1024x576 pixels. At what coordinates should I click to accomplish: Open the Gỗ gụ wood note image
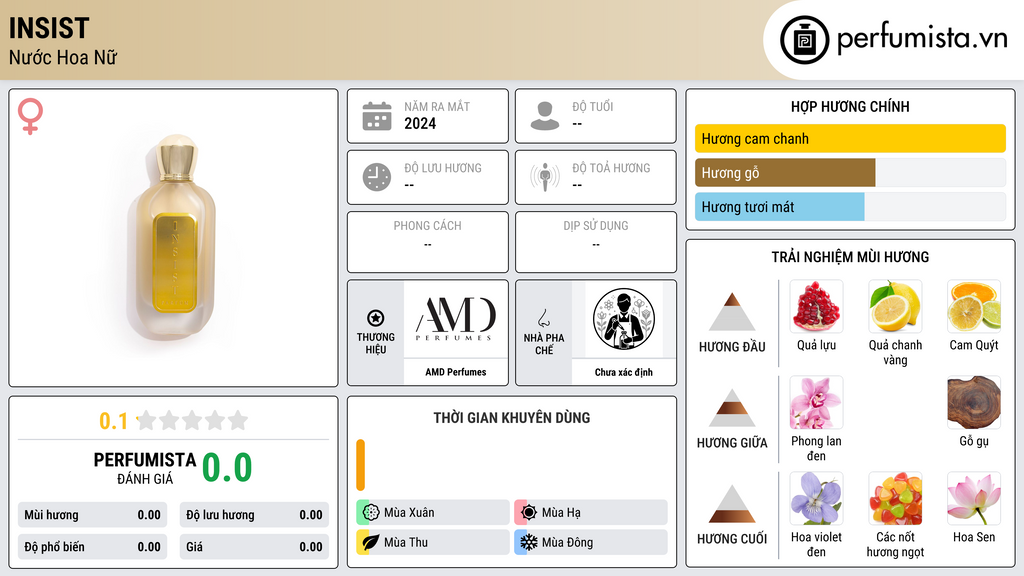point(974,402)
